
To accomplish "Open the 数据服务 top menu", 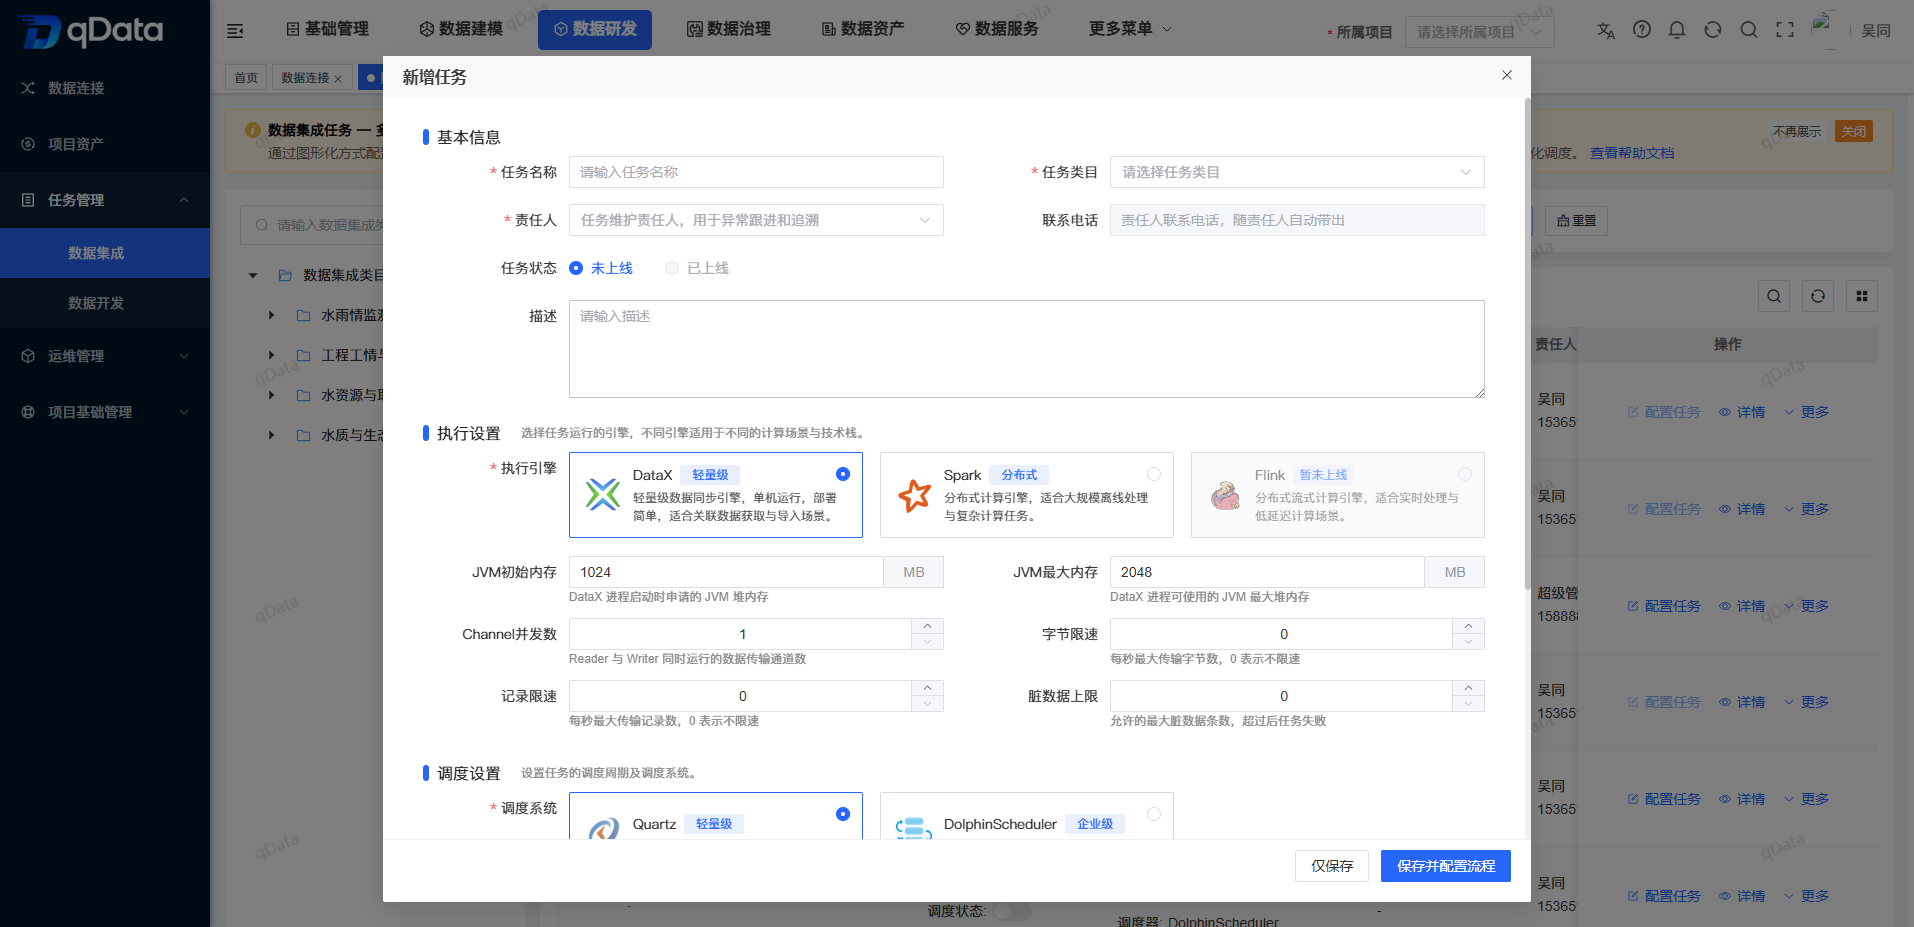I will click(997, 29).
